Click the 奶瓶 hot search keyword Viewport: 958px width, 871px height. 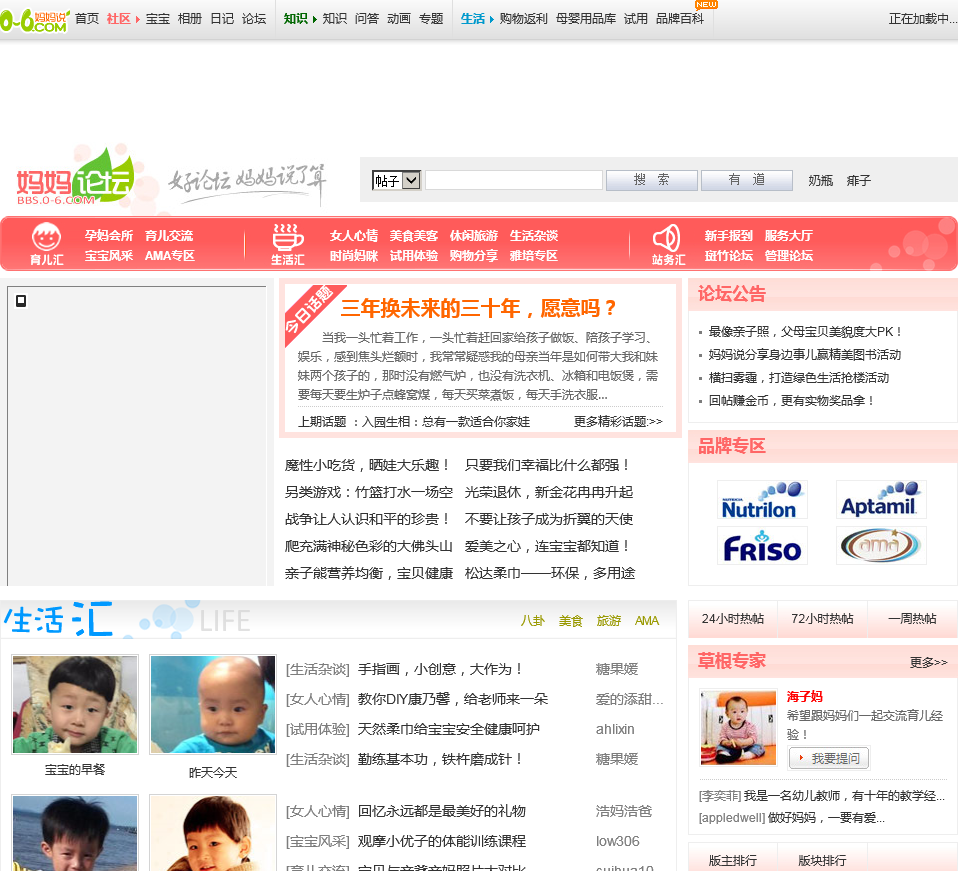[821, 181]
